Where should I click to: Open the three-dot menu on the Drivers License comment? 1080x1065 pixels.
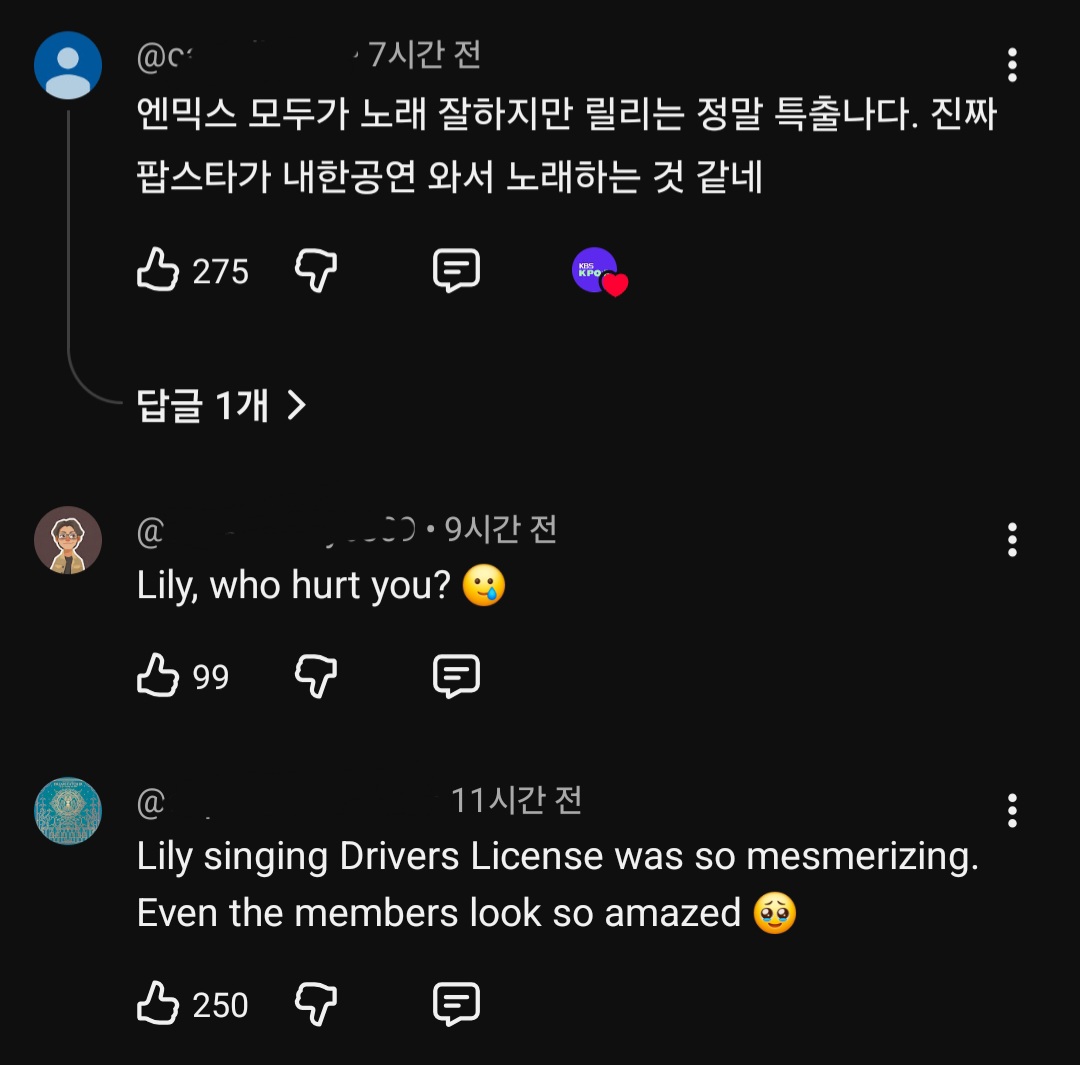(1012, 811)
